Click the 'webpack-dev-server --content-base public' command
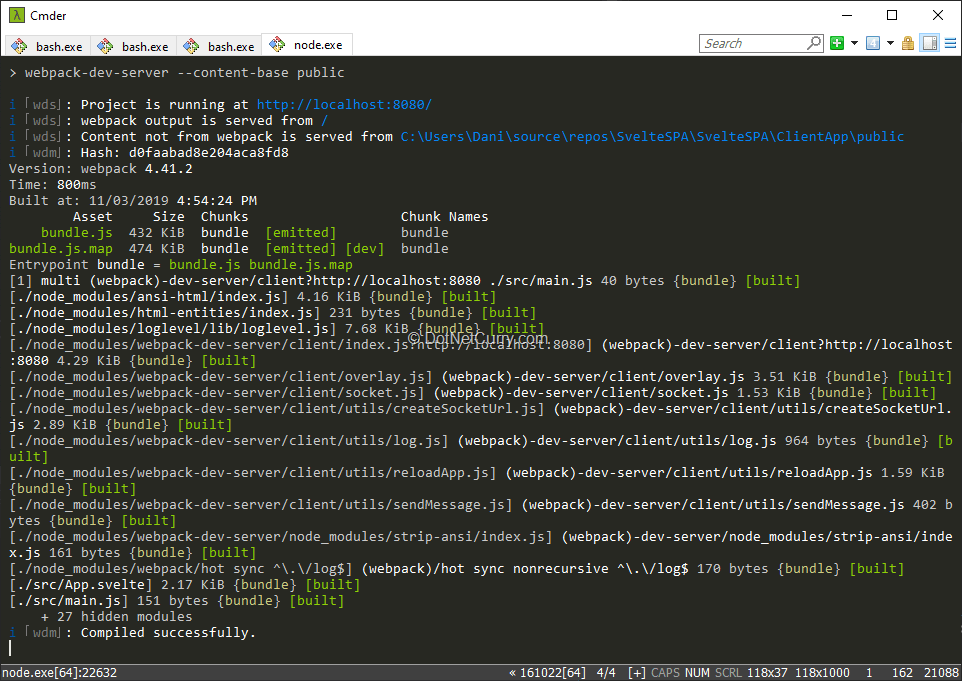 click(185, 72)
